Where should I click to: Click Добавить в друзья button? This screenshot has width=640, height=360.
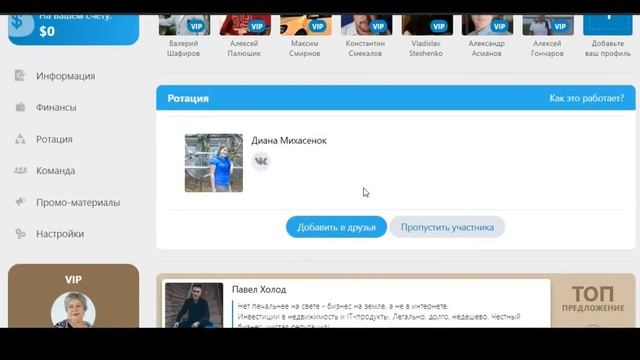point(336,227)
